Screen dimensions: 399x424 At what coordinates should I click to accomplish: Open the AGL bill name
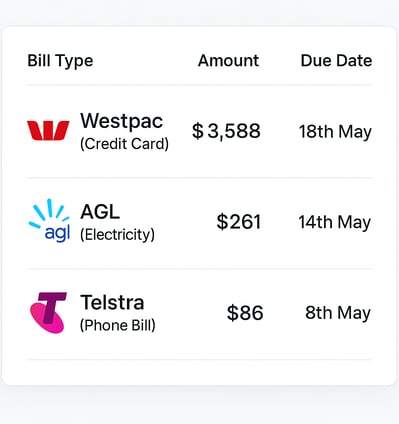coord(100,211)
